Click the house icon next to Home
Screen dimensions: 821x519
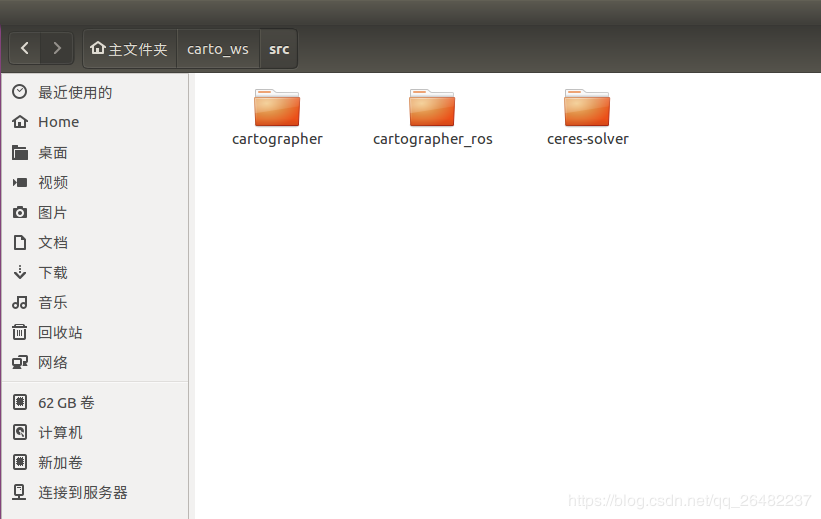(20, 122)
